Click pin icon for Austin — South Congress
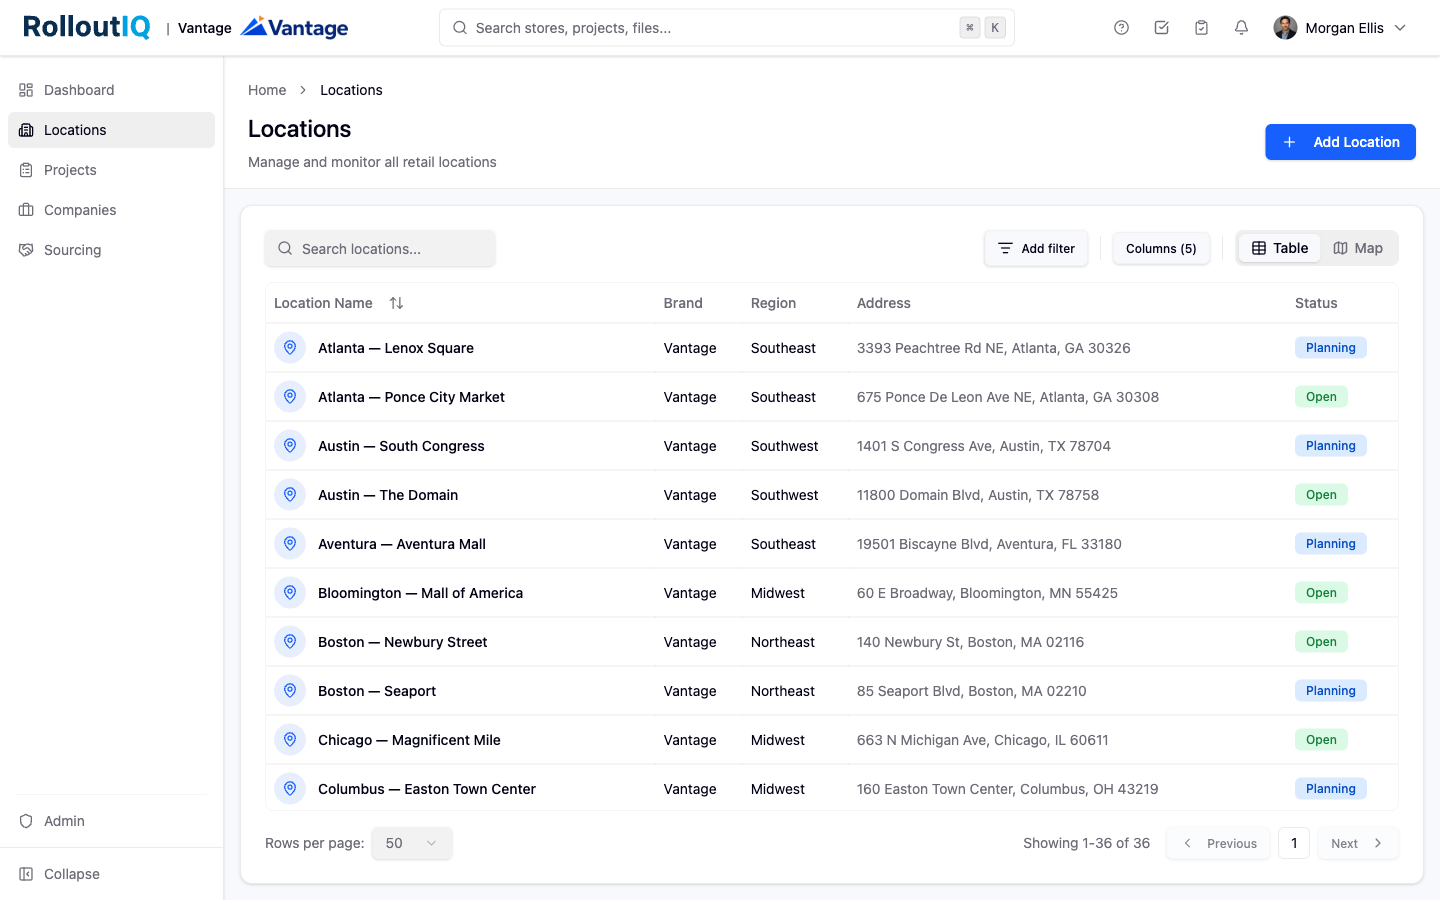The height and width of the screenshot is (900, 1440). click(290, 446)
